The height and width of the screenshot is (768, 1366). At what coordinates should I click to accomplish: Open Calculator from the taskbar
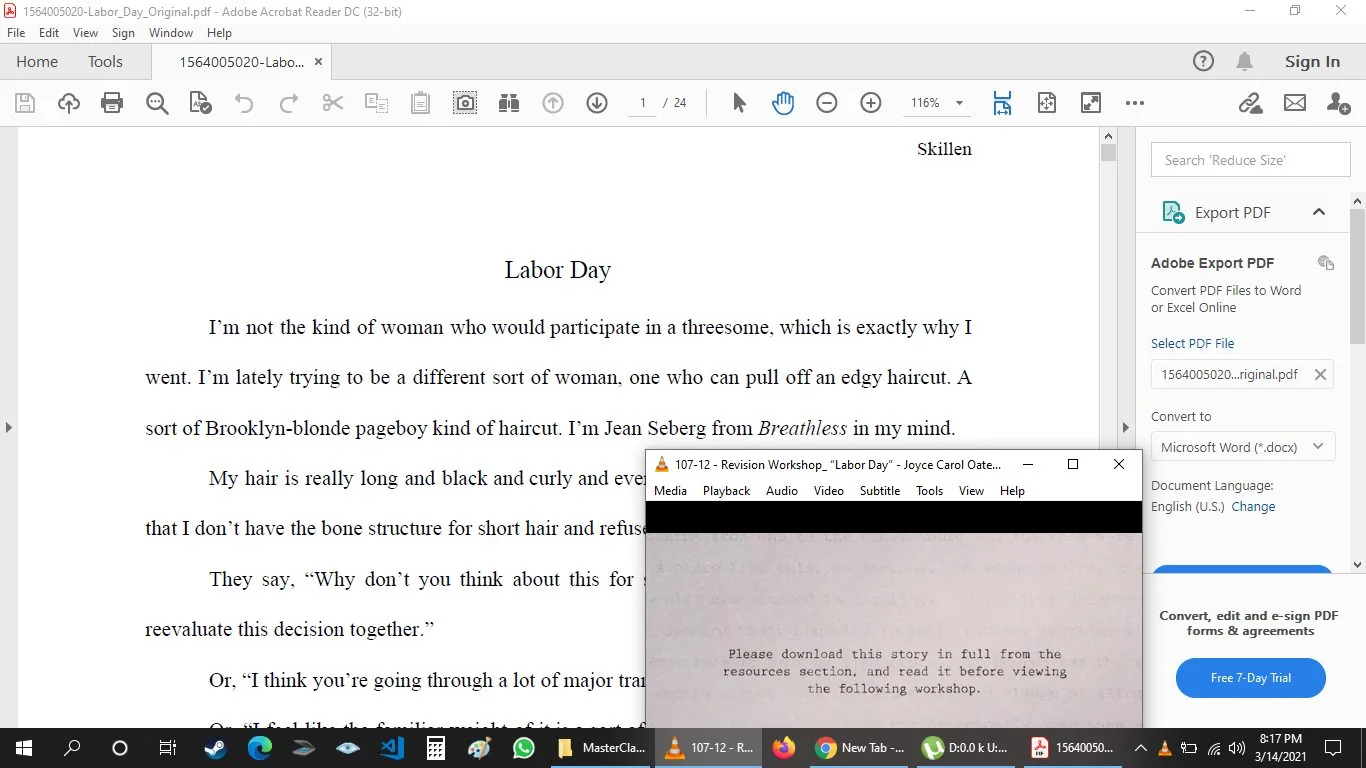[436, 747]
